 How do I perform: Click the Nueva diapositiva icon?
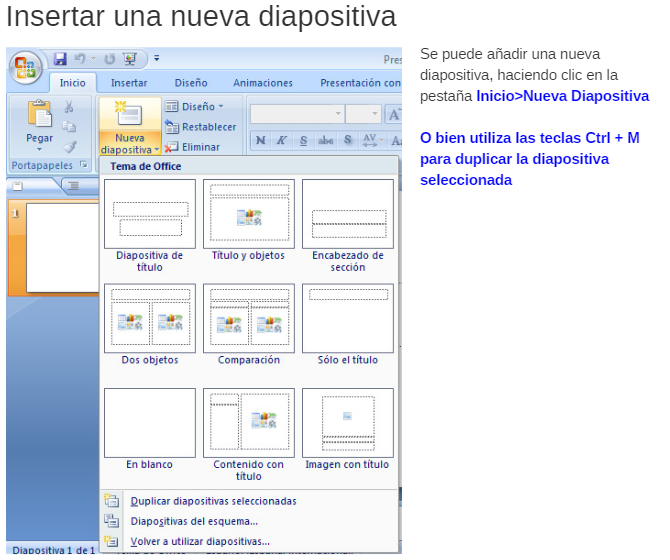pos(129,114)
